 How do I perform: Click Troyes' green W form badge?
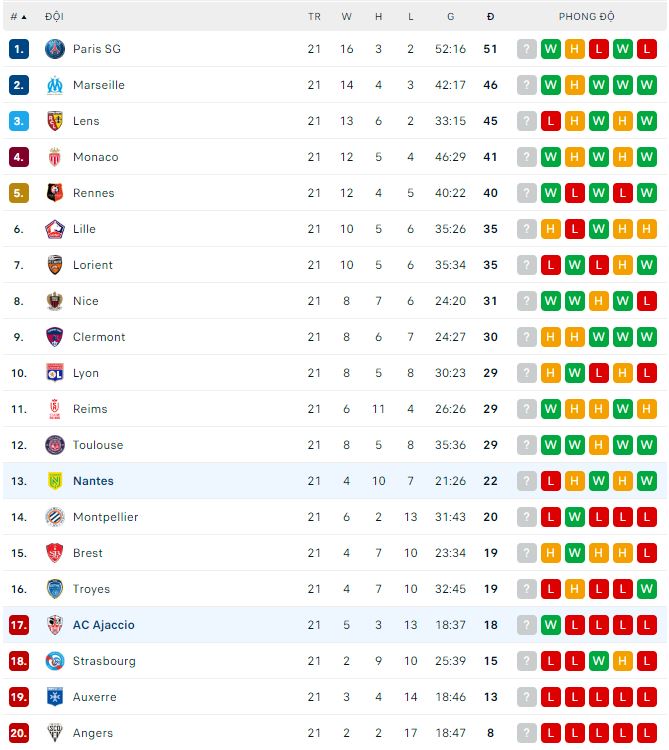point(647,589)
